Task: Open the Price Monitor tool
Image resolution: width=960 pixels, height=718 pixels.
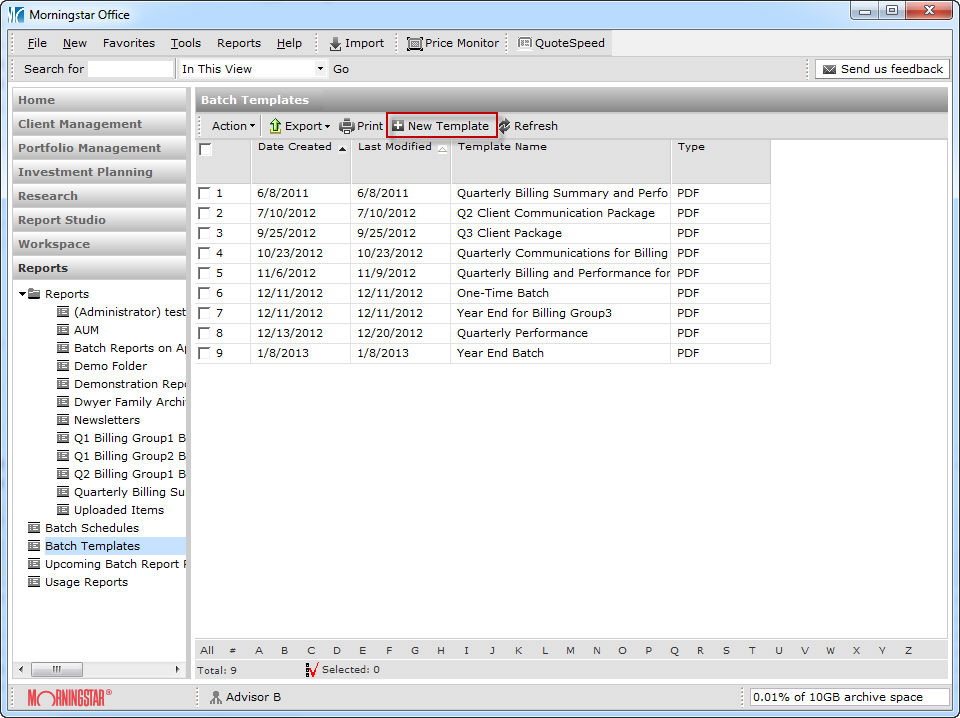Action: pos(415,44)
